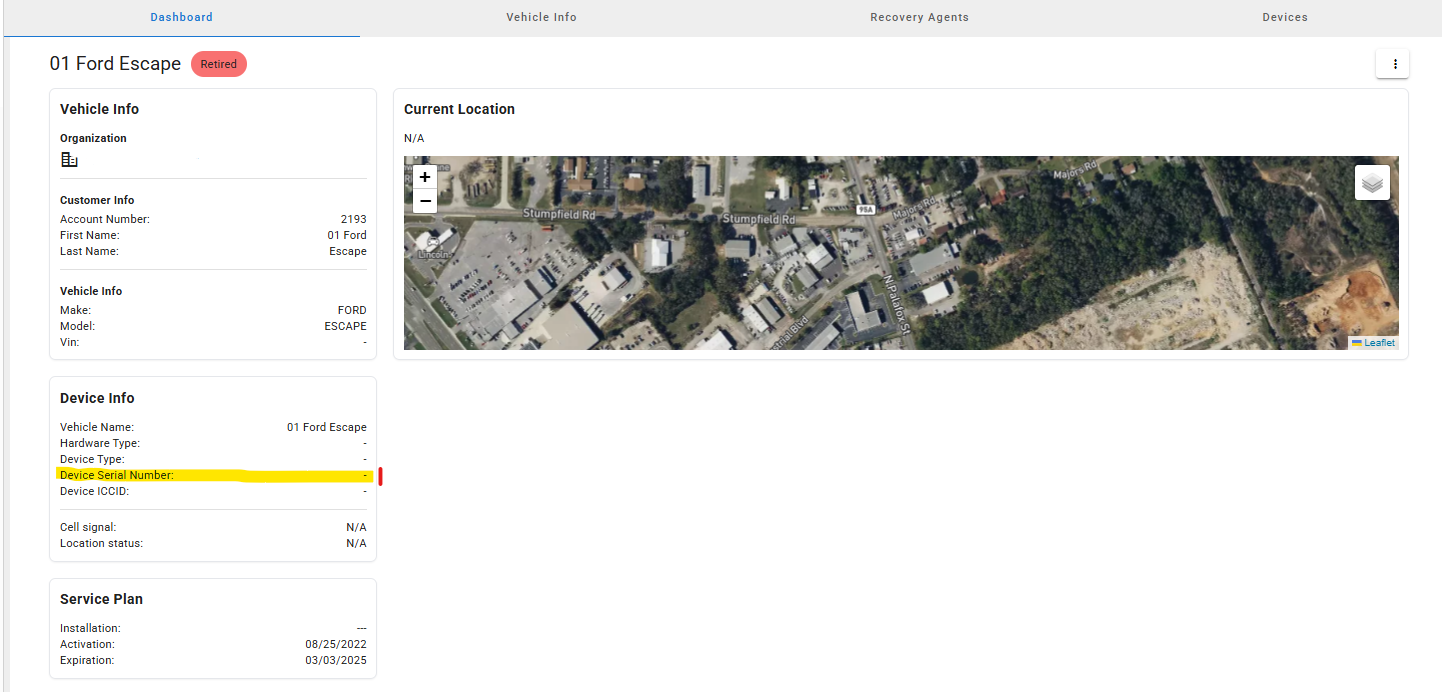The image size is (1442, 692).
Task: Switch to the Dashboard tab
Action: tap(181, 17)
